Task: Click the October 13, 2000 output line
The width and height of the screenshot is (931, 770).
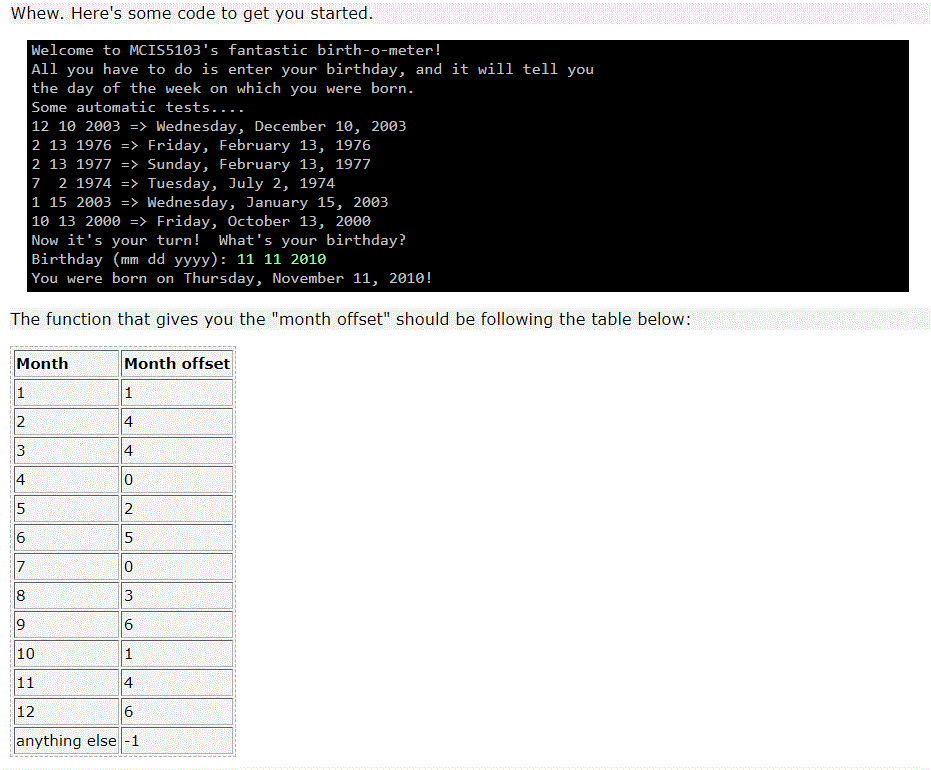Action: pos(197,221)
